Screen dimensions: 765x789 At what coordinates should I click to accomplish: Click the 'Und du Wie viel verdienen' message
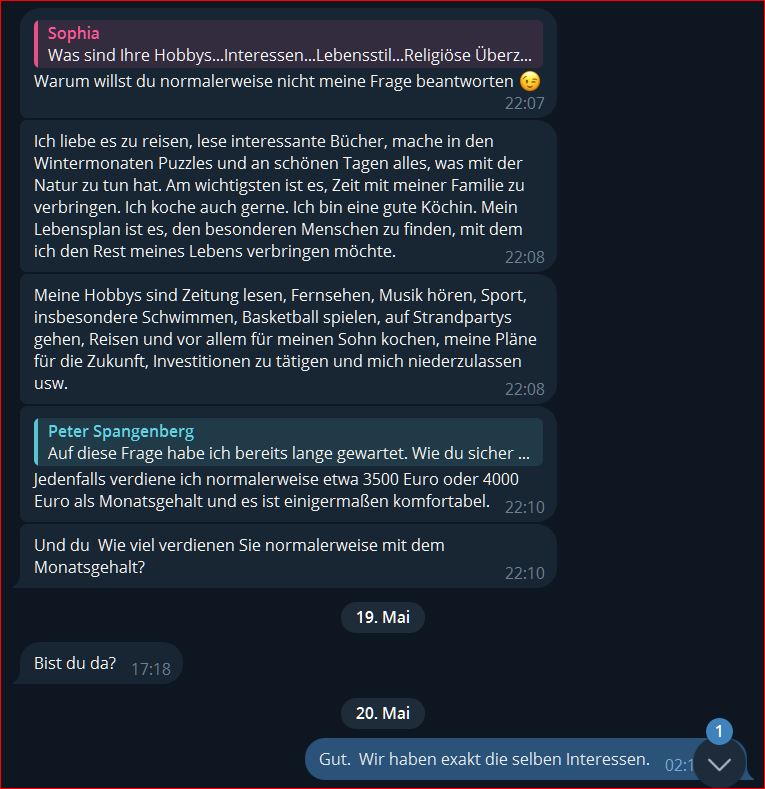288,556
